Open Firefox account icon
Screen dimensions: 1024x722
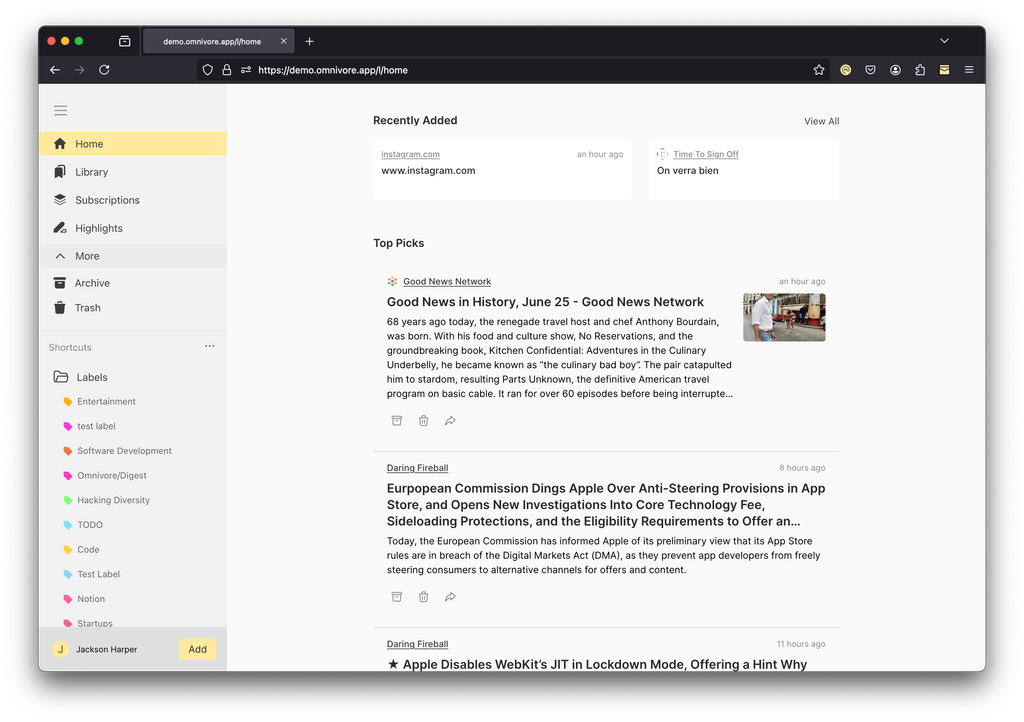click(895, 70)
